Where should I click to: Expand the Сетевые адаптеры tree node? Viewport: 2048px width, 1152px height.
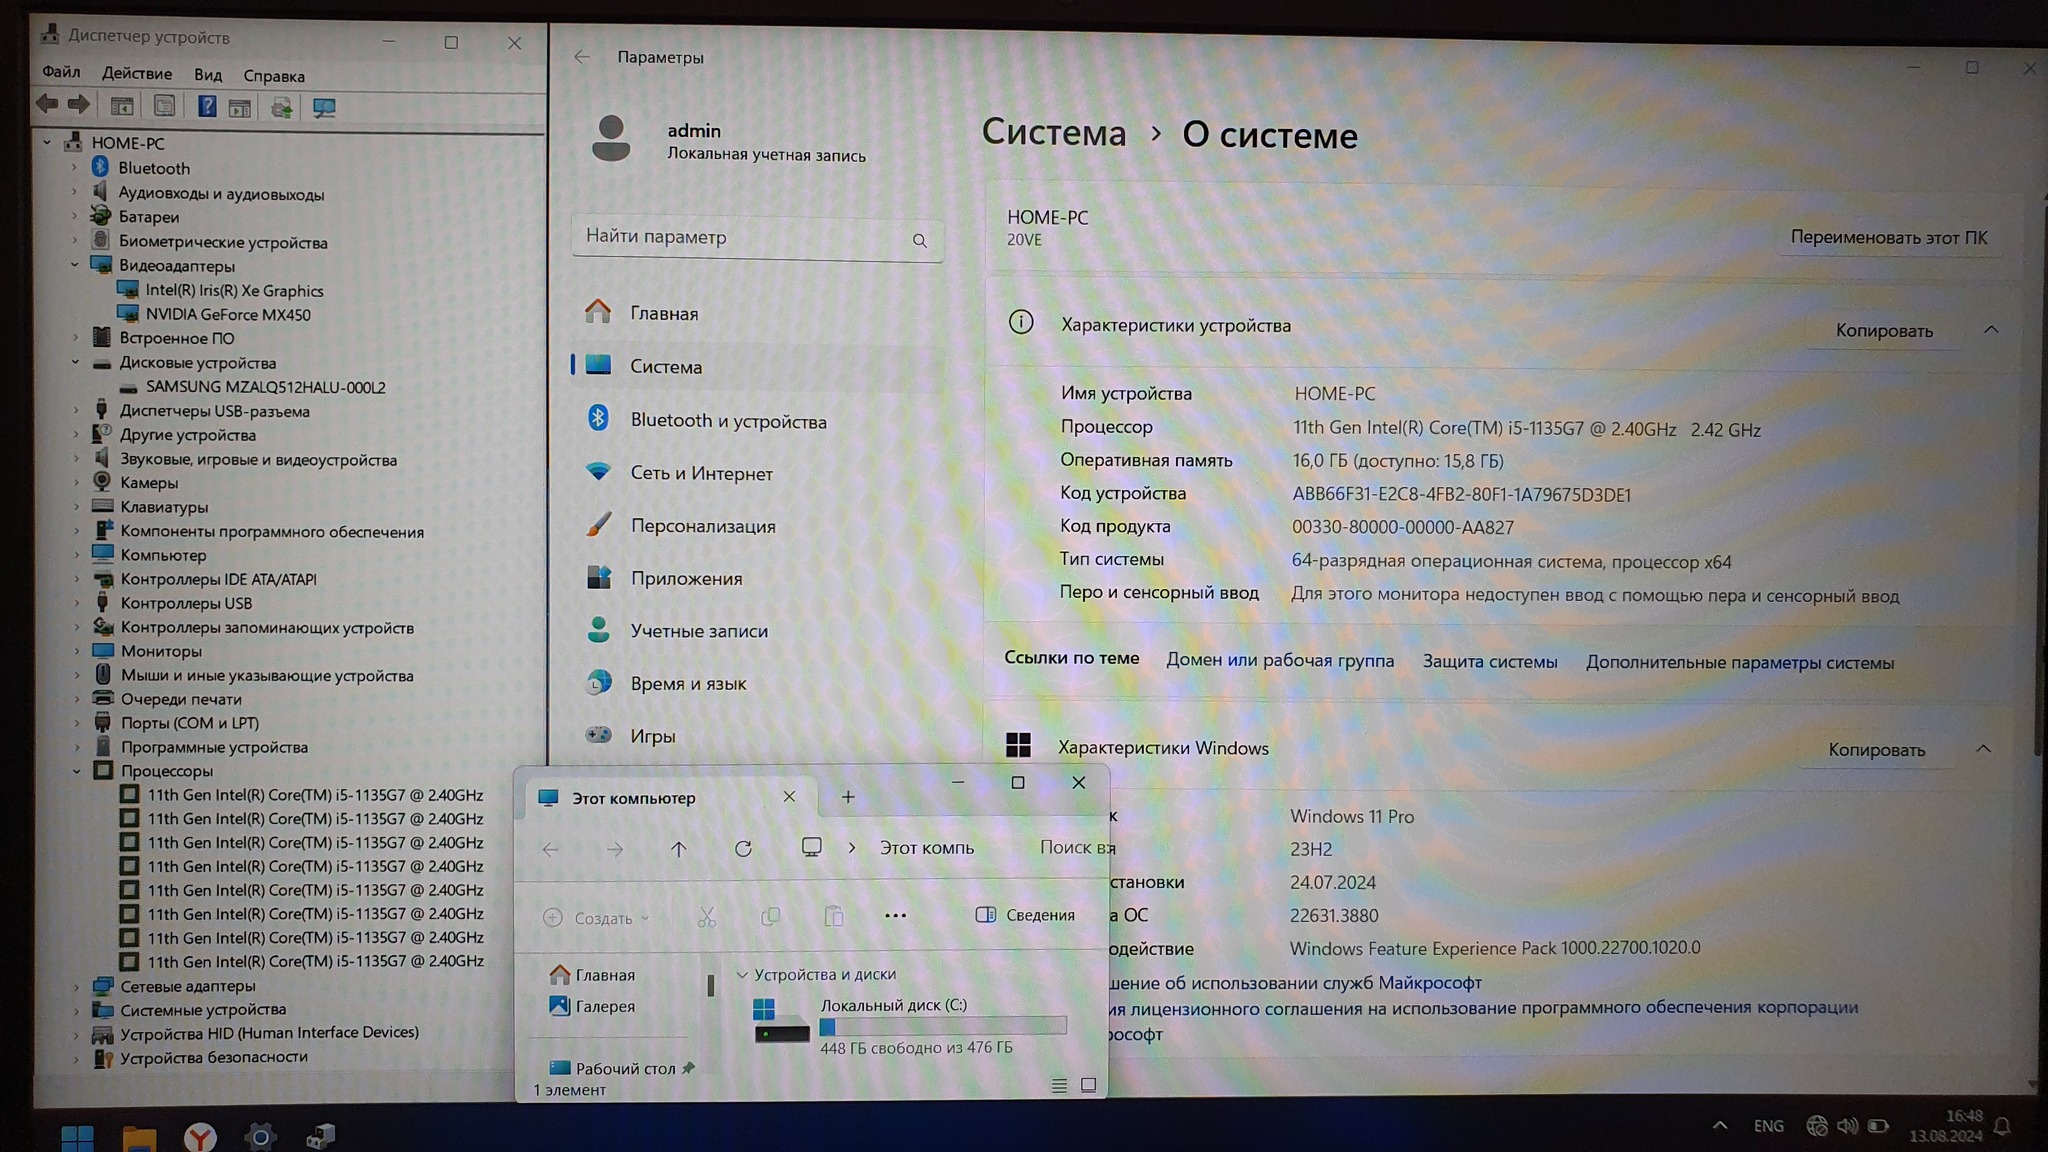pos(77,986)
